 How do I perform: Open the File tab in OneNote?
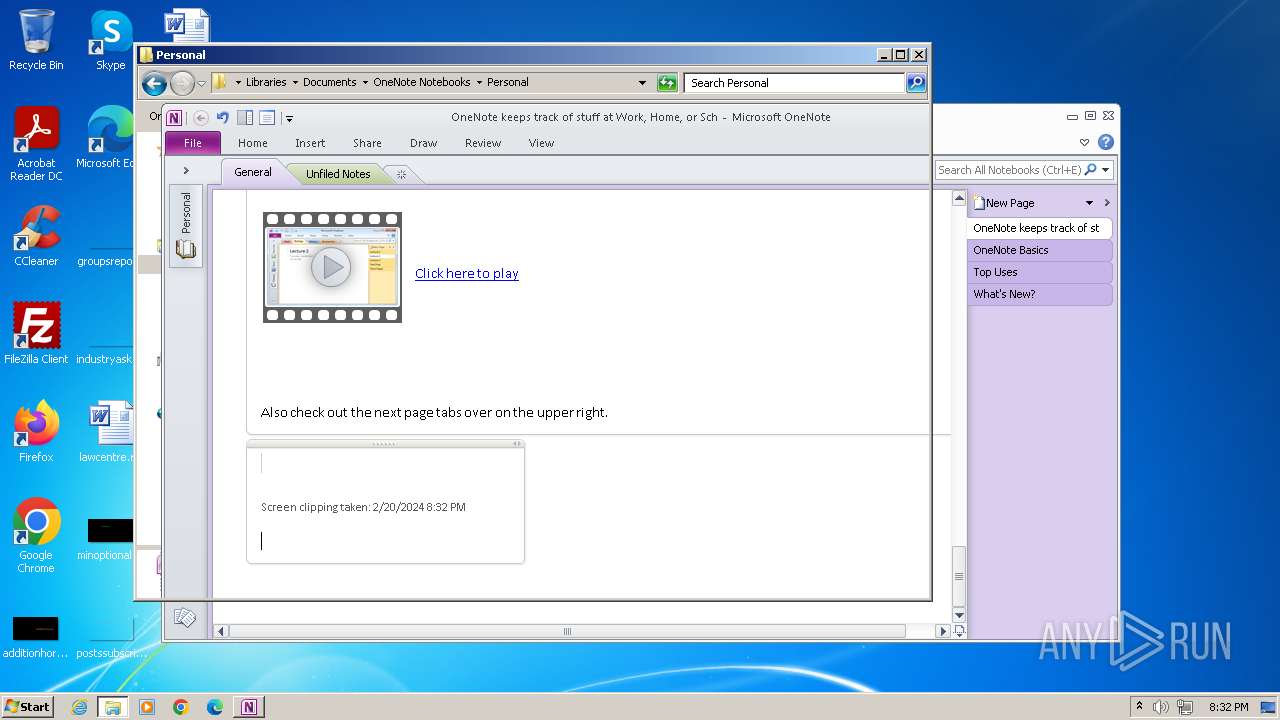[193, 143]
